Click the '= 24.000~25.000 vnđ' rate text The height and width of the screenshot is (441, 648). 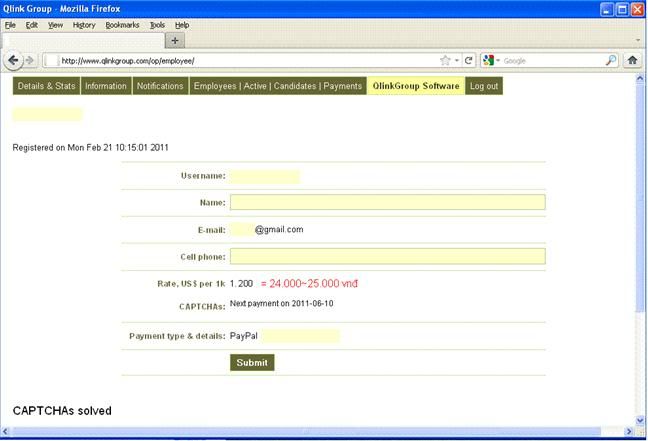[x=309, y=284]
